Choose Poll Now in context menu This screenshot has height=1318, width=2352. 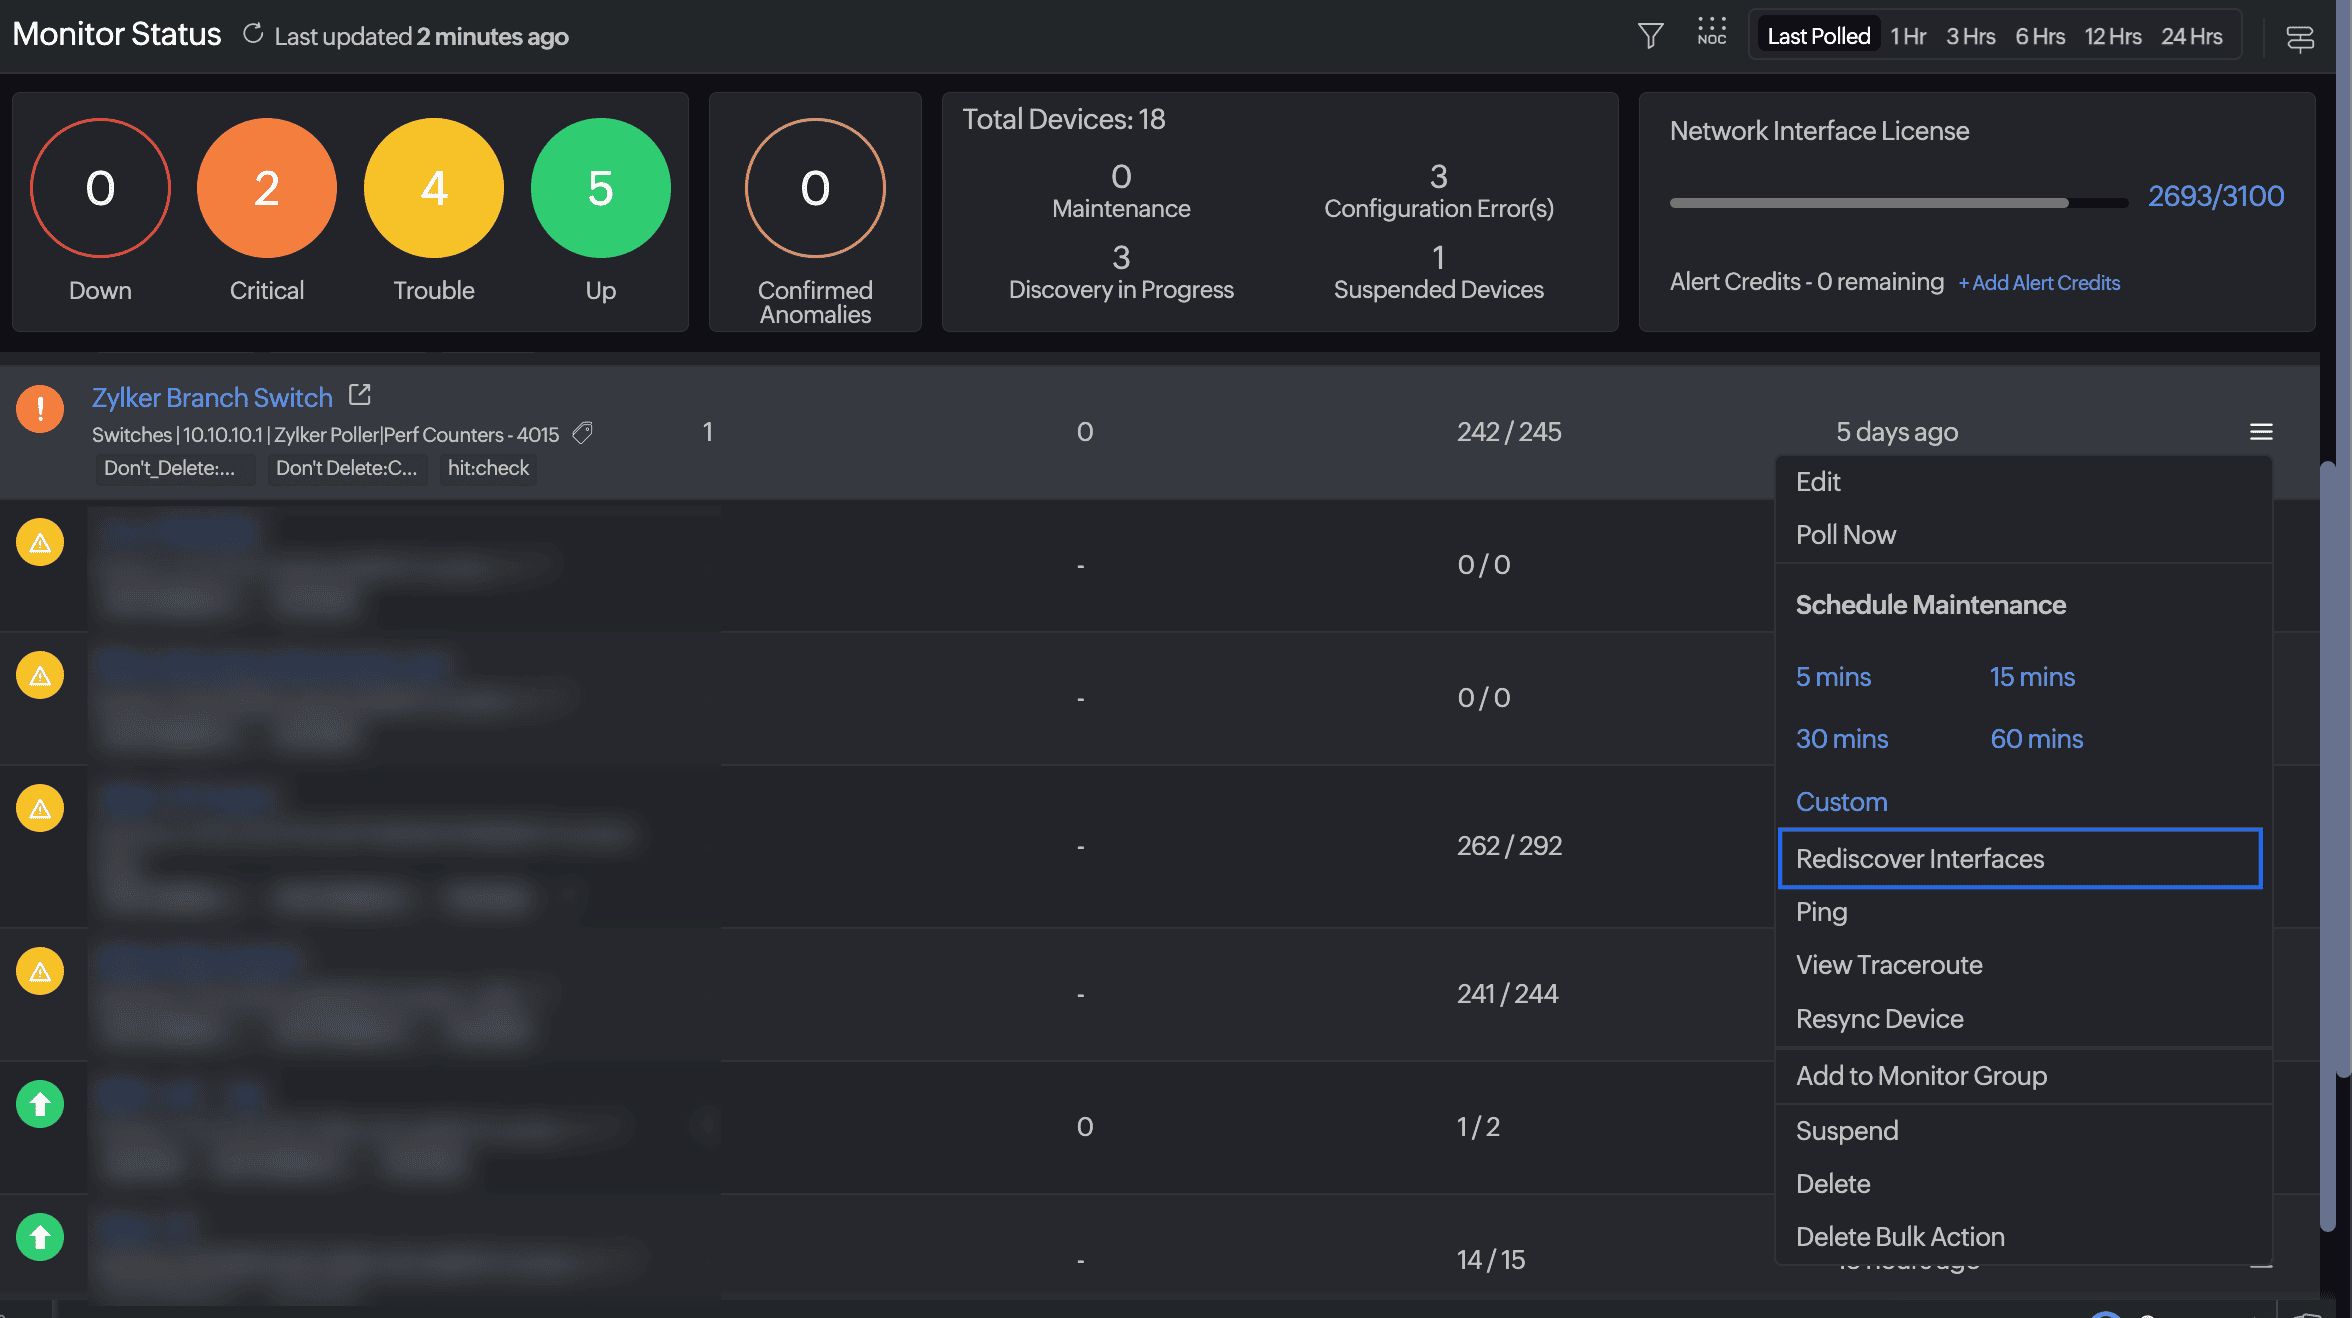tap(1845, 535)
